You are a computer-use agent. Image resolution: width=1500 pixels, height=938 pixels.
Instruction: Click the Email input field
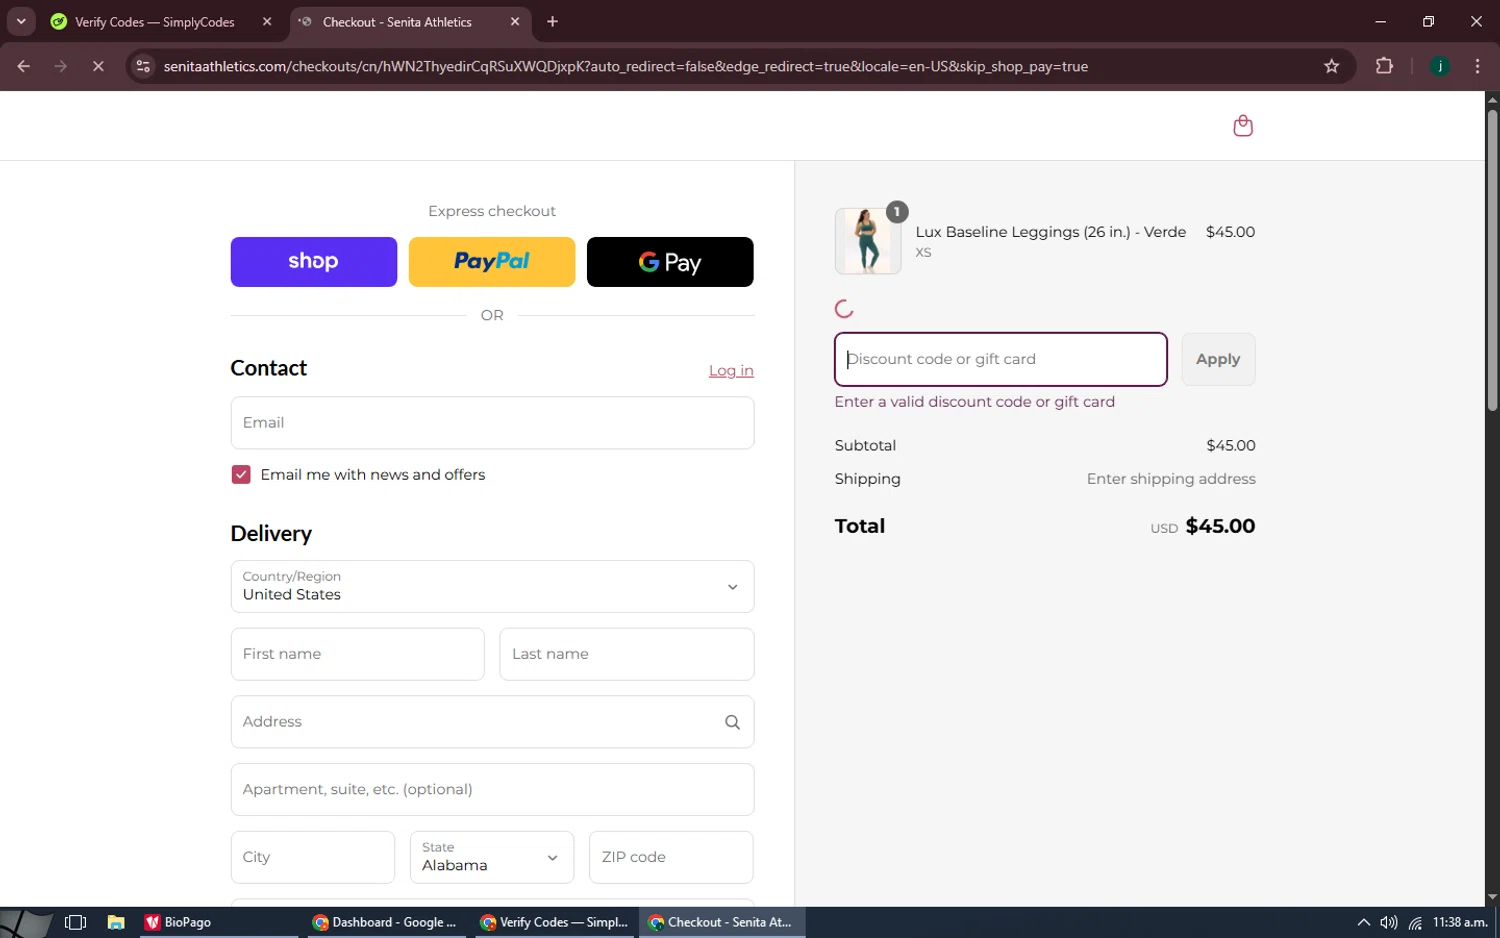492,423
